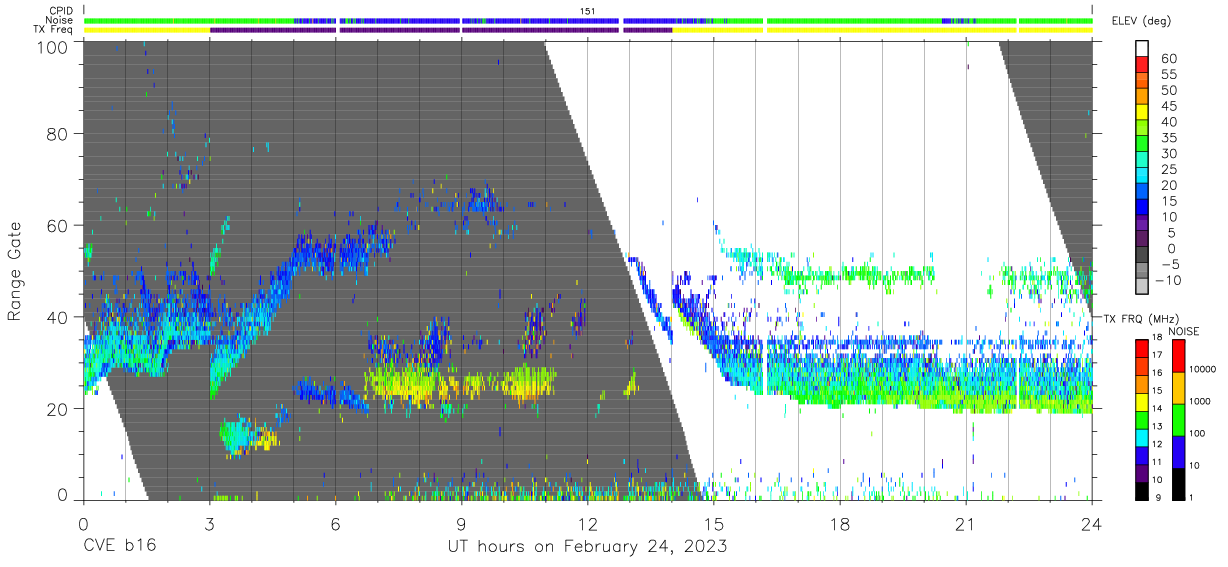Pick green 100–1000 swatch of NOISE bar
Viewport: 1228px width, 567px height.
pos(1177,419)
